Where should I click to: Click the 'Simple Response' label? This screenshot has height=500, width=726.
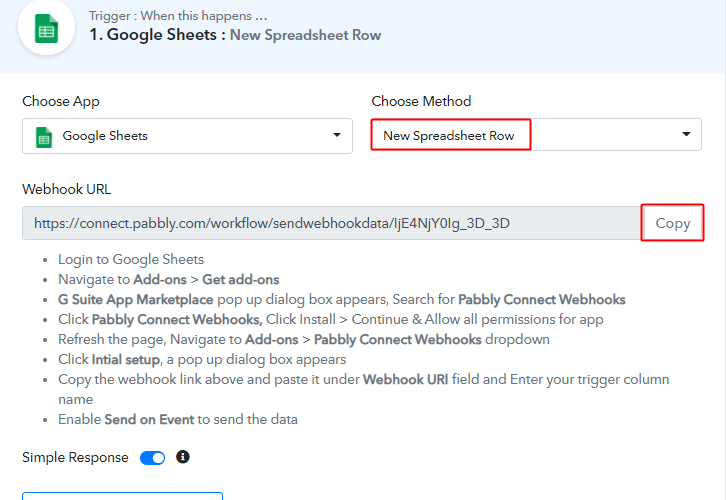pyautogui.click(x=75, y=457)
